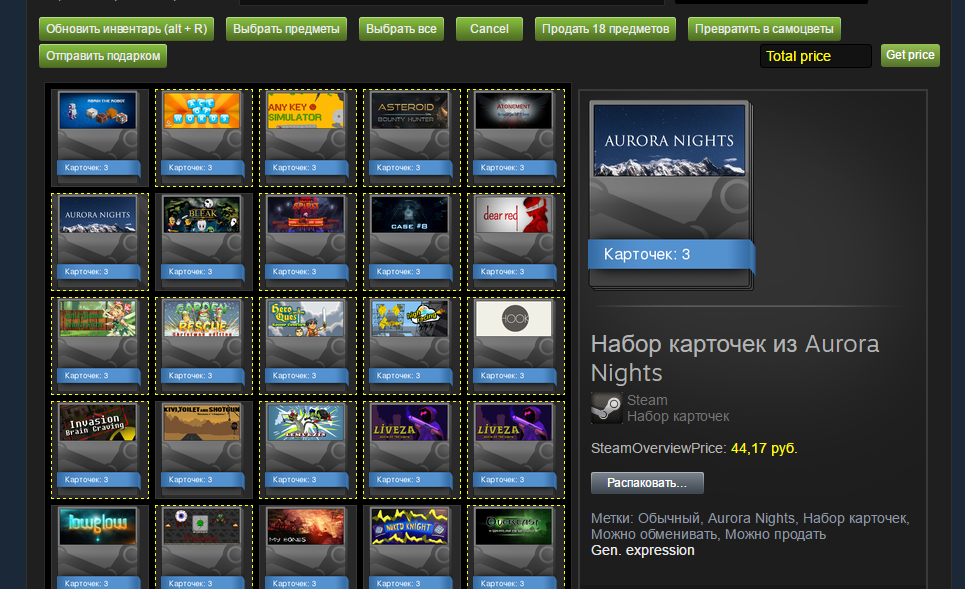Click the Steam logo icon in item details
This screenshot has width=965, height=589.
(607, 408)
